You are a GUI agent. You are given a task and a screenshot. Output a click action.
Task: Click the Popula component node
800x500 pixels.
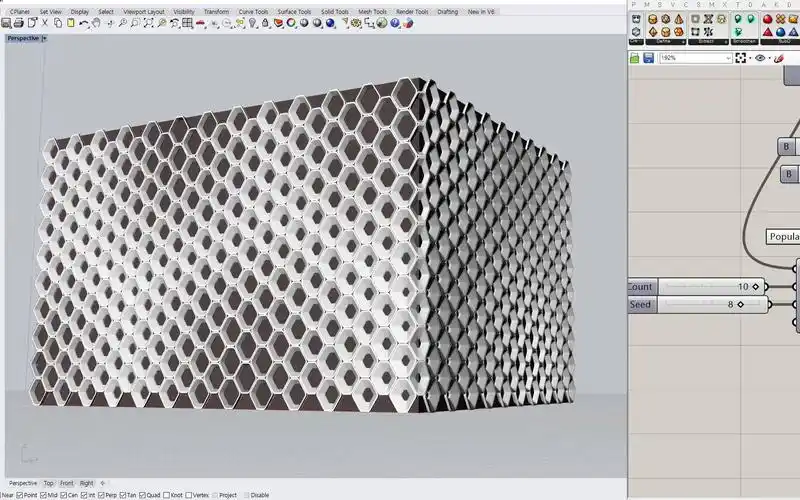pos(783,238)
